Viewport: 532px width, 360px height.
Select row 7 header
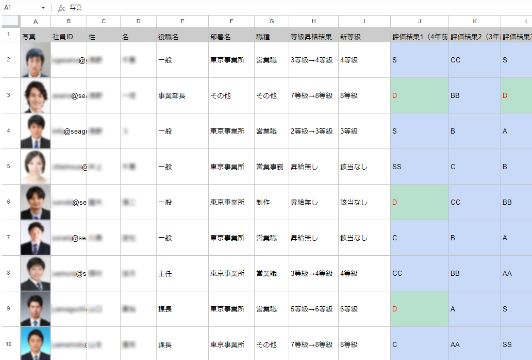click(x=9, y=237)
